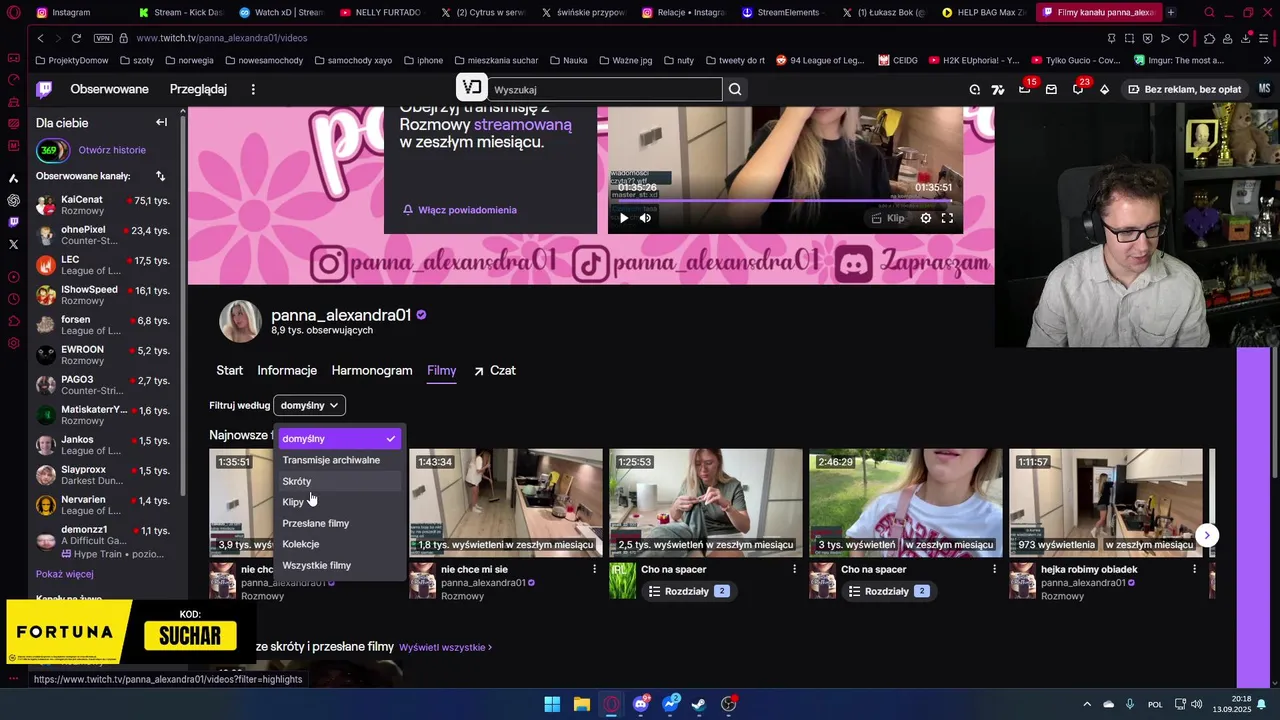
Task: Sort followed channels with the arrows icon
Action: (160, 176)
